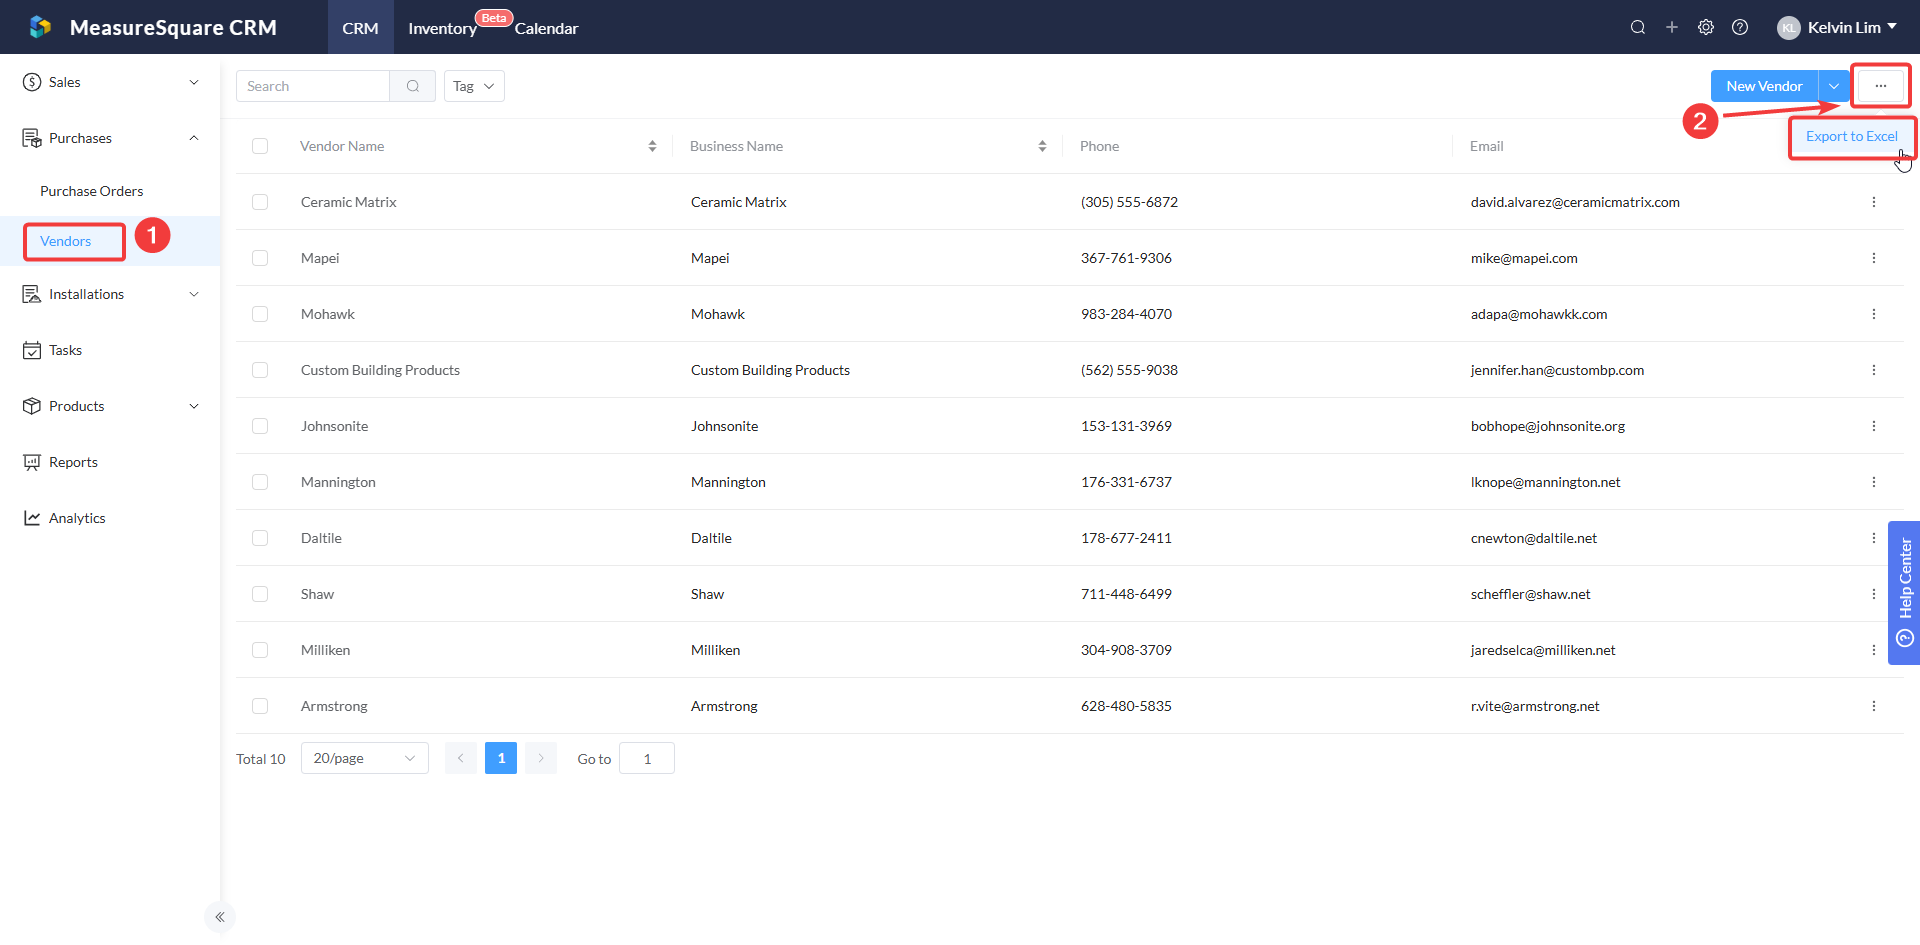Open Purchase Orders in sidebar
Image resolution: width=1920 pixels, height=945 pixels.
(92, 191)
